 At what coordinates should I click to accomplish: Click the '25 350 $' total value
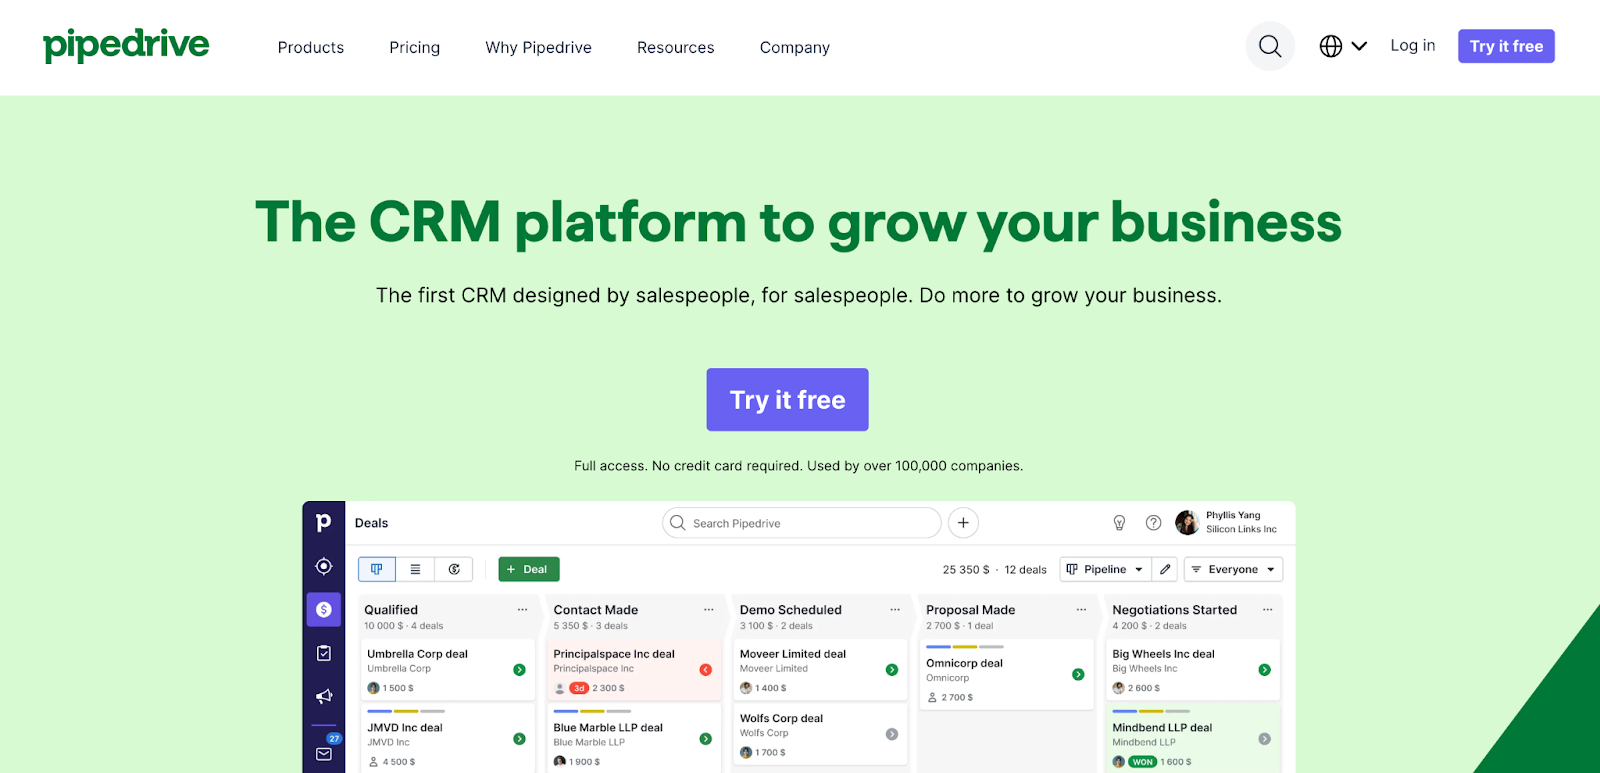(966, 570)
